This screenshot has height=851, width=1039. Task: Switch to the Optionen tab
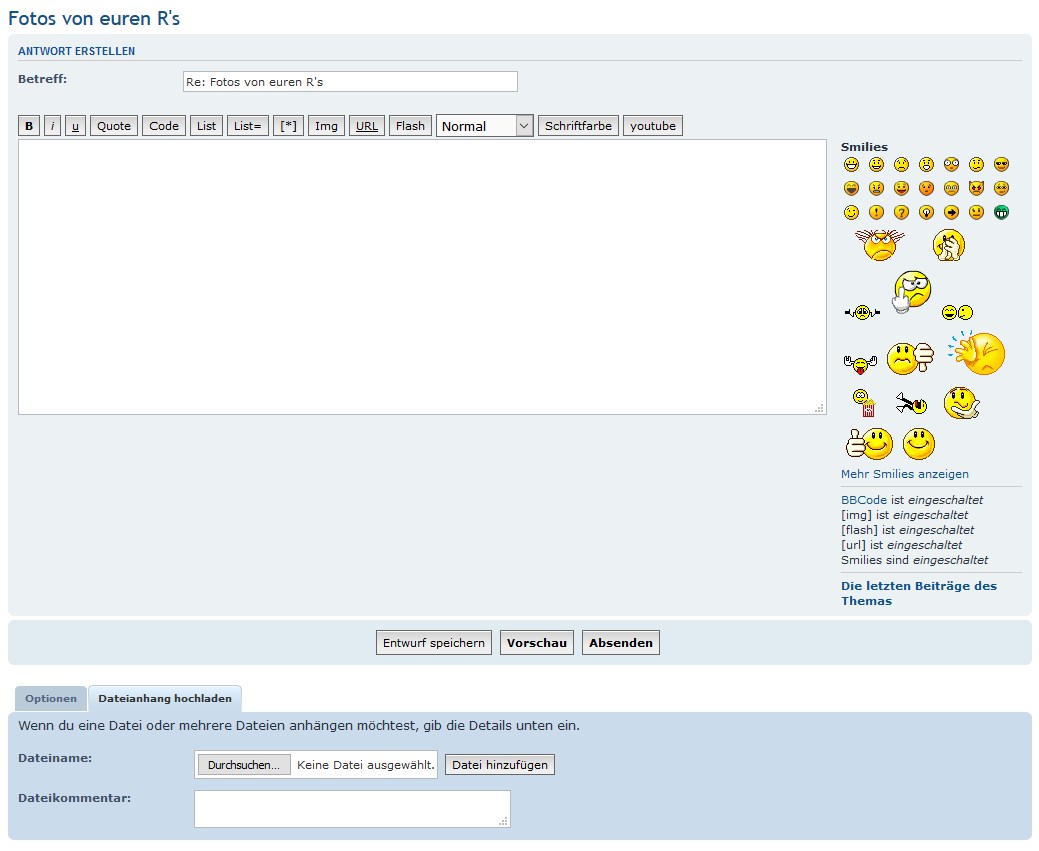point(51,699)
